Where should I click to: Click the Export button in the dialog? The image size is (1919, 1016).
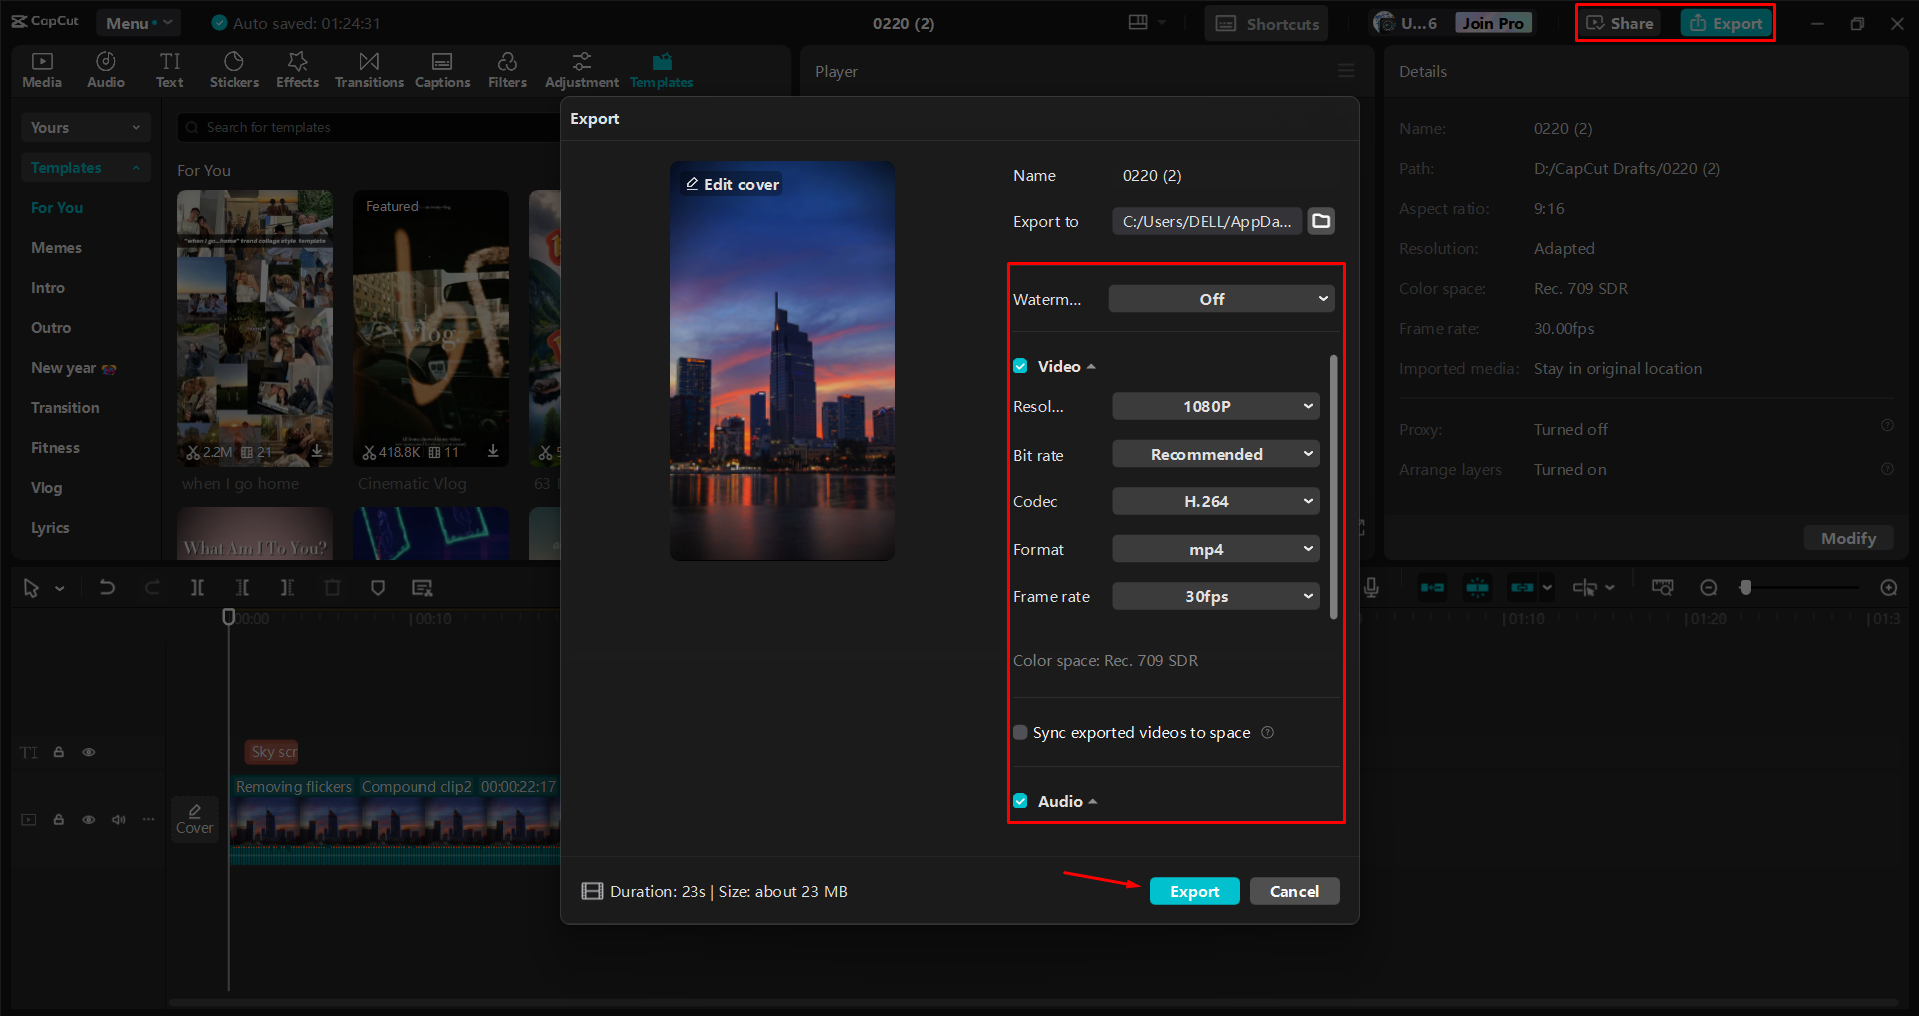[1194, 891]
